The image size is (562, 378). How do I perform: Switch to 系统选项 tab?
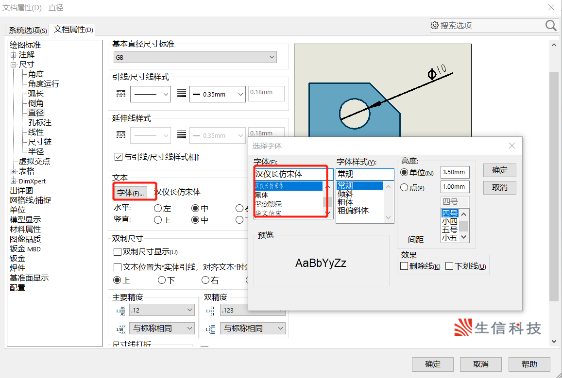(x=28, y=30)
